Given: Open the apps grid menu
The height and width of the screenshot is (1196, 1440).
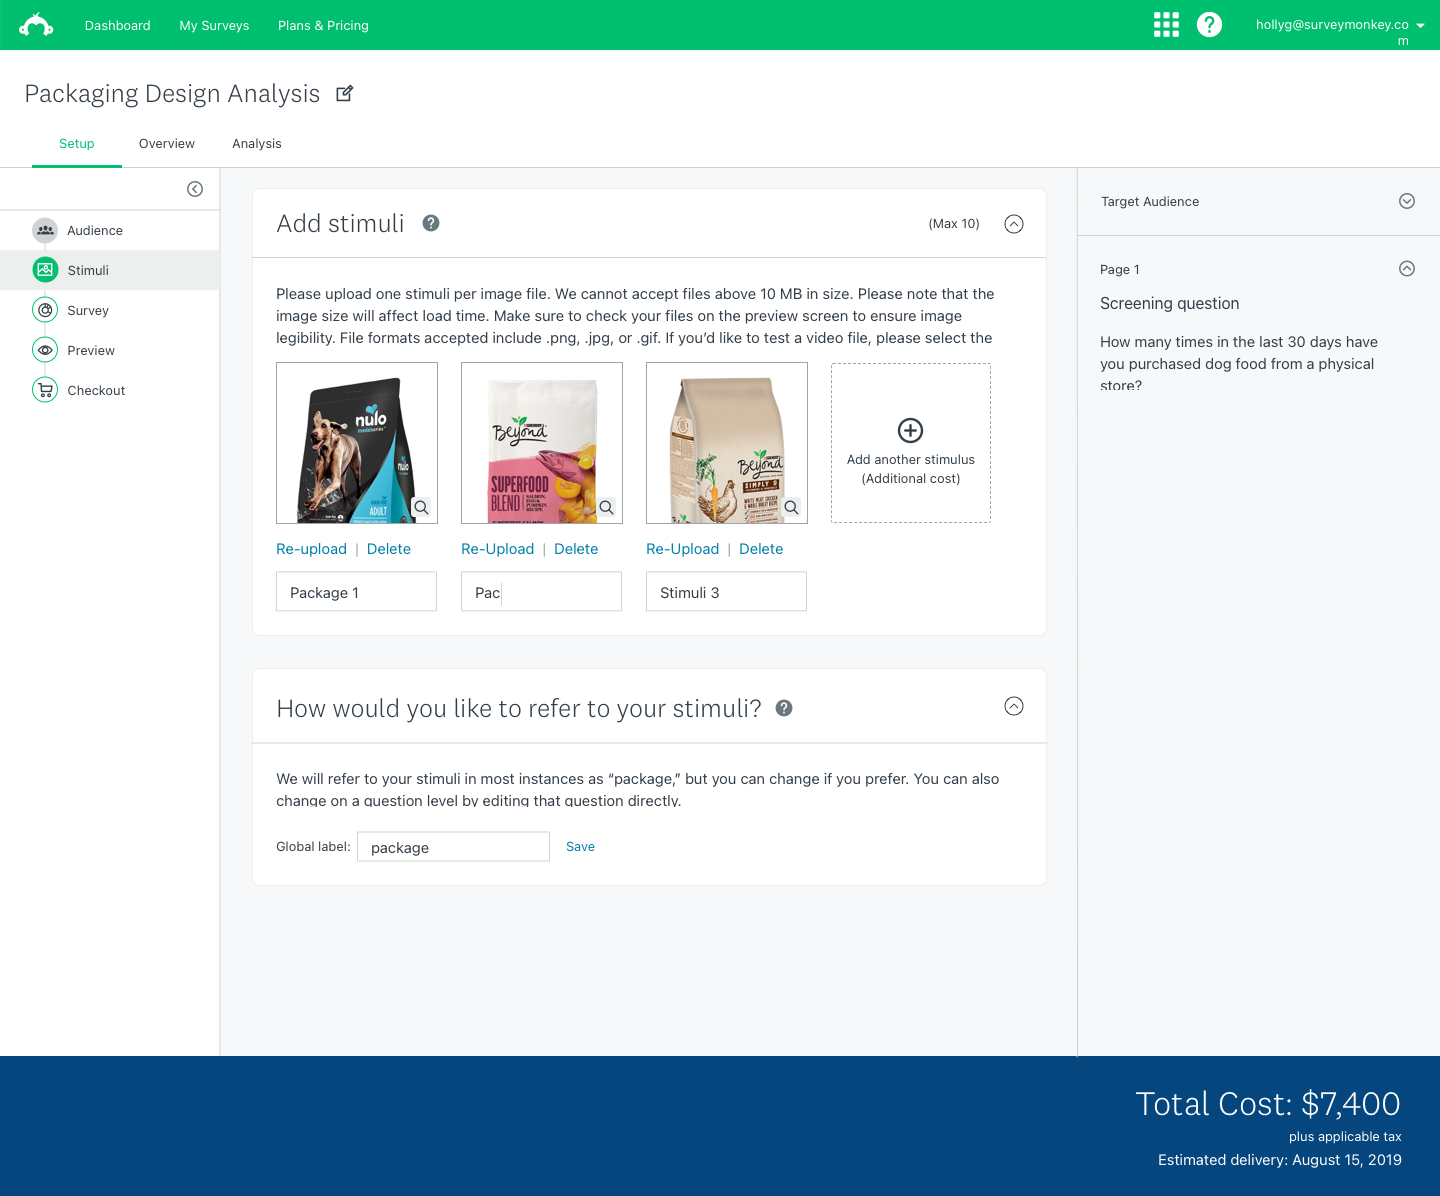Looking at the screenshot, I should [x=1166, y=25].
